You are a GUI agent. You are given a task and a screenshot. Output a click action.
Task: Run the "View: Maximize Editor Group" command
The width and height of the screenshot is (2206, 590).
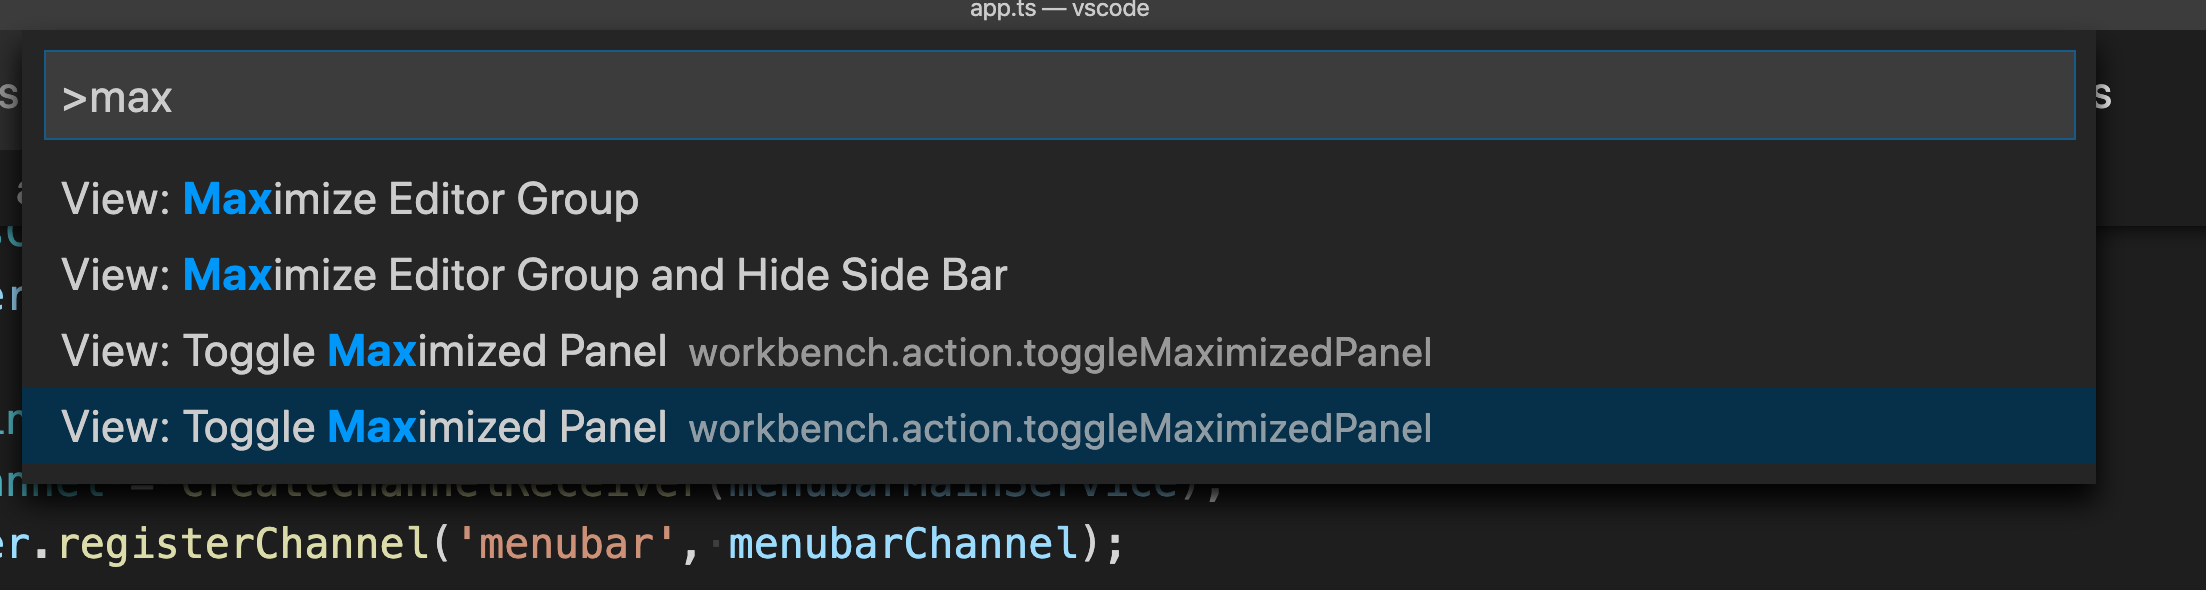click(x=350, y=199)
